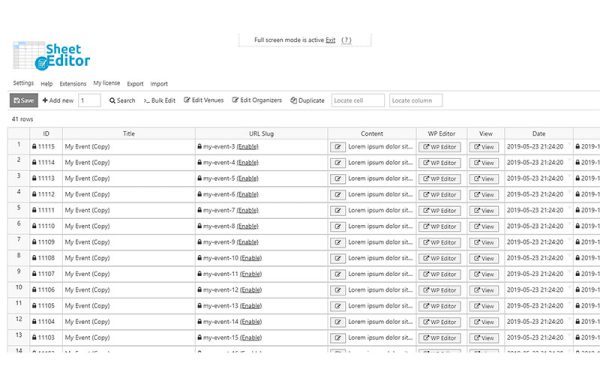The width and height of the screenshot is (600, 375).
Task: Open content editor pencil icon for ID 11103
Action: click(338, 338)
